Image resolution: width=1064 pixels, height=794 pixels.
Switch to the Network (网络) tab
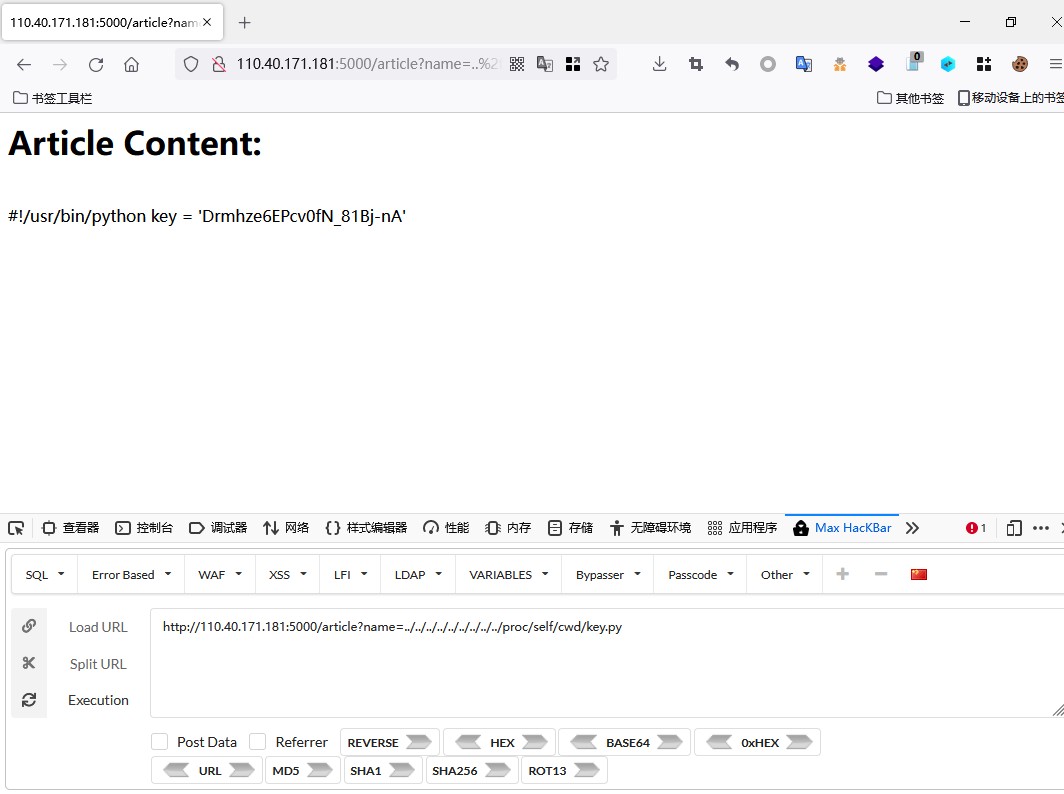tap(286, 528)
